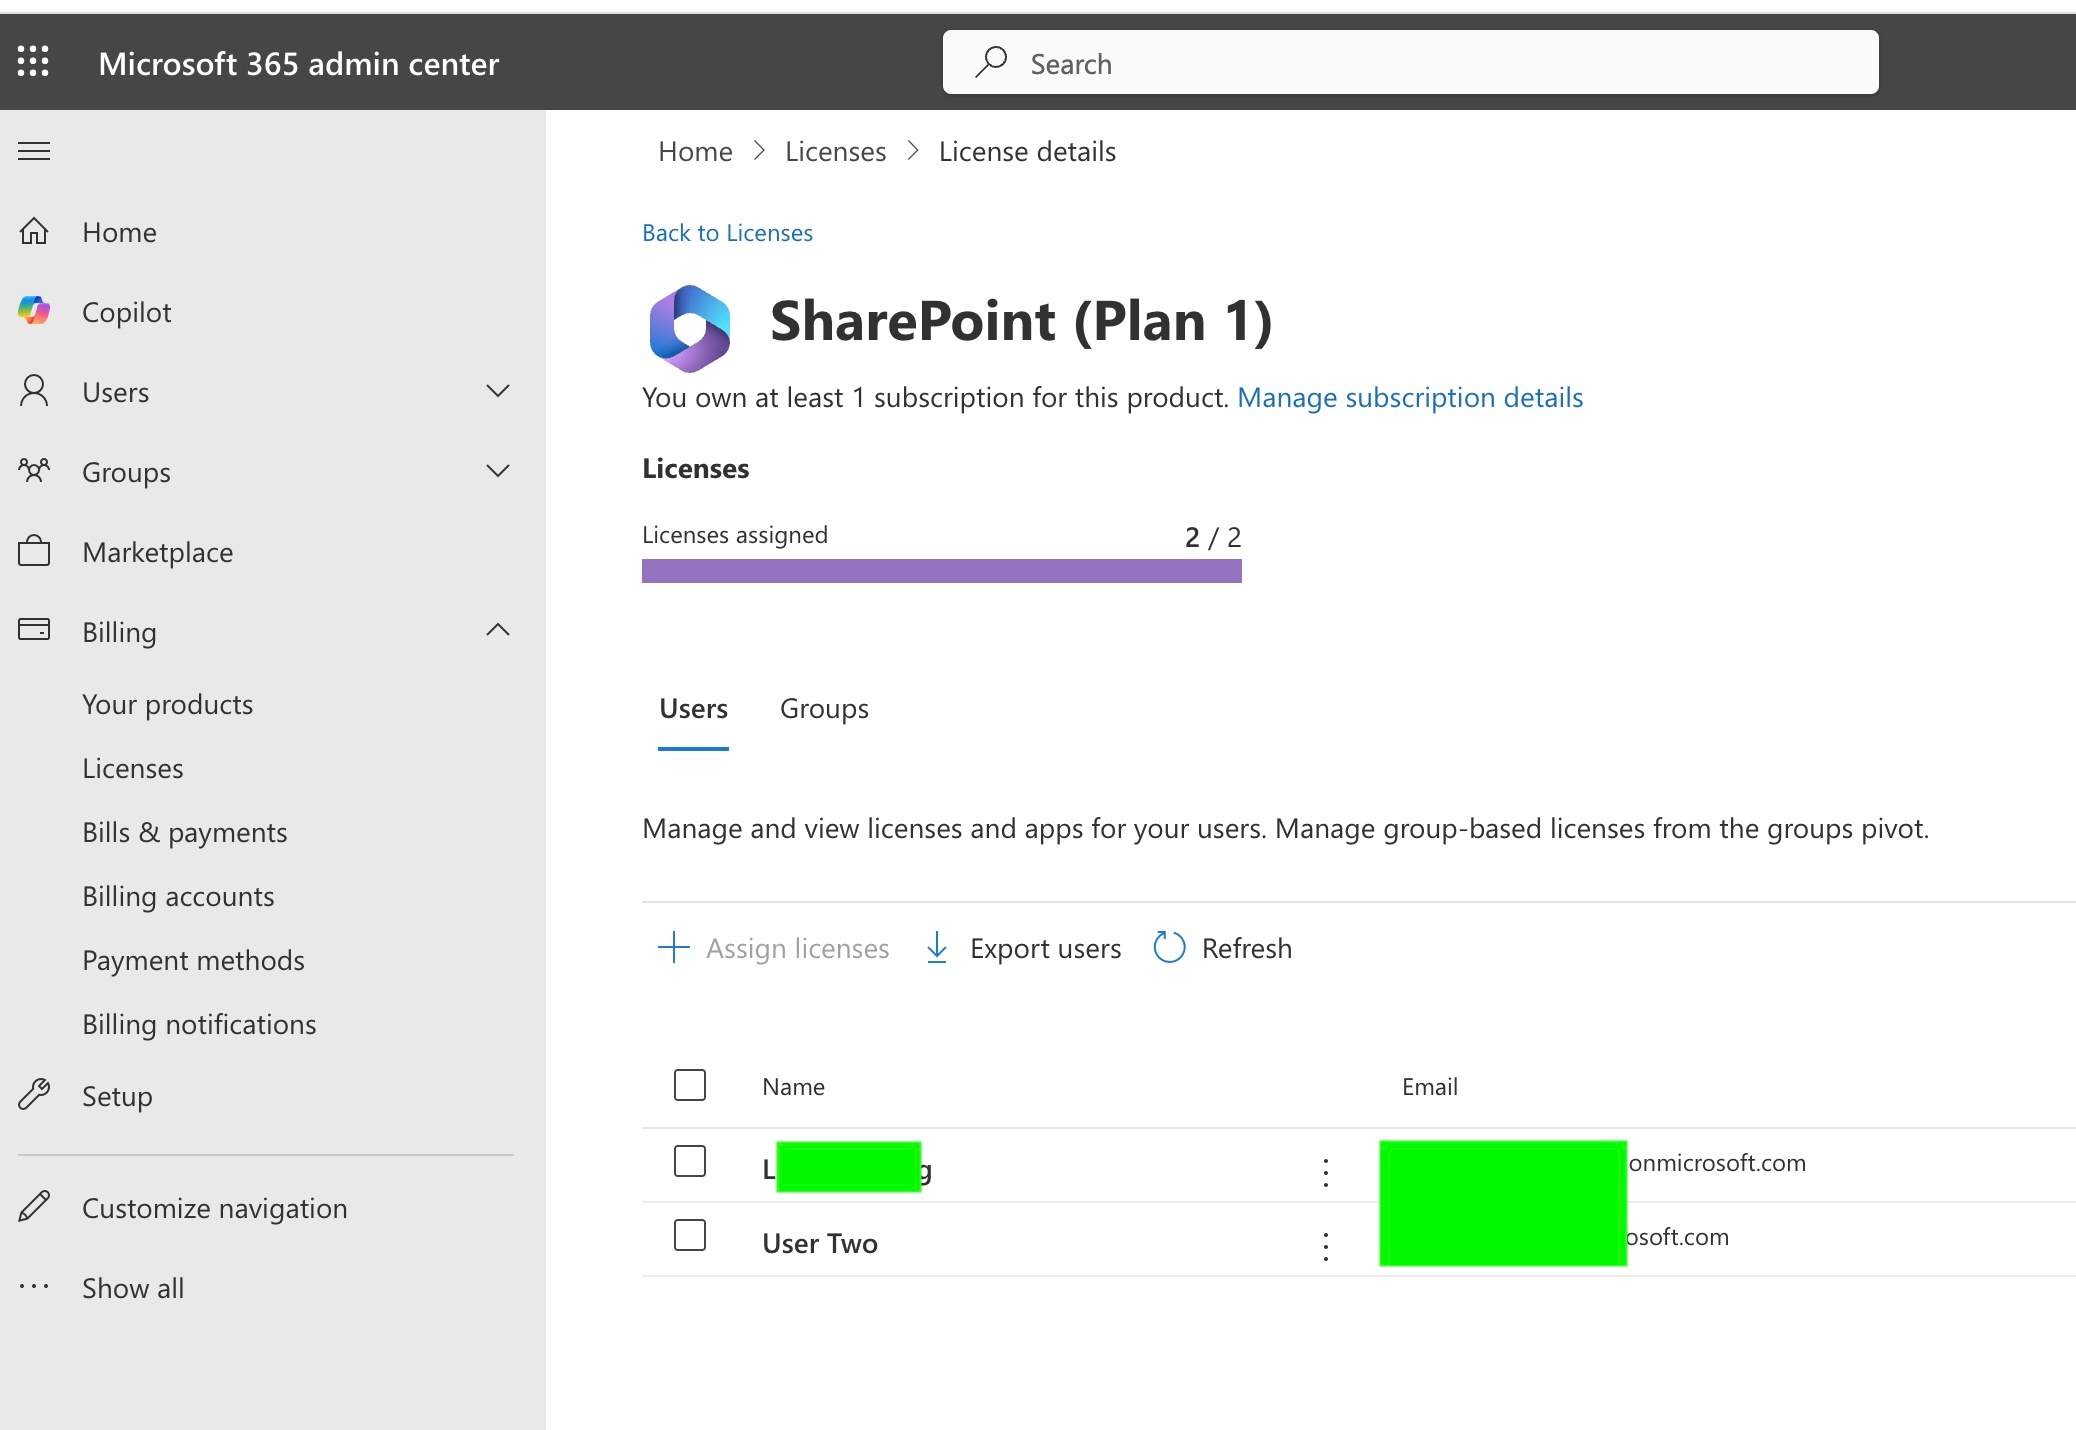The image size is (2076, 1430).
Task: Export users from the license list
Action: (x=1021, y=947)
